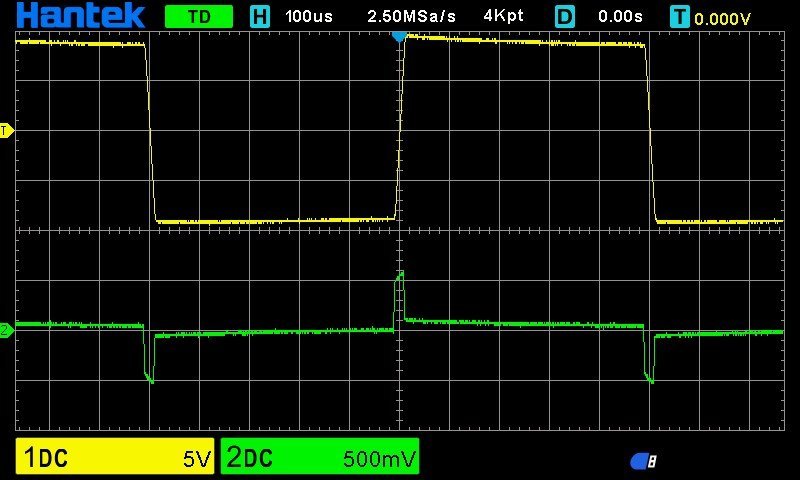Toggle channel 1 via the yellow 1DC label
The height and width of the screenshot is (480, 800).
click(46, 459)
